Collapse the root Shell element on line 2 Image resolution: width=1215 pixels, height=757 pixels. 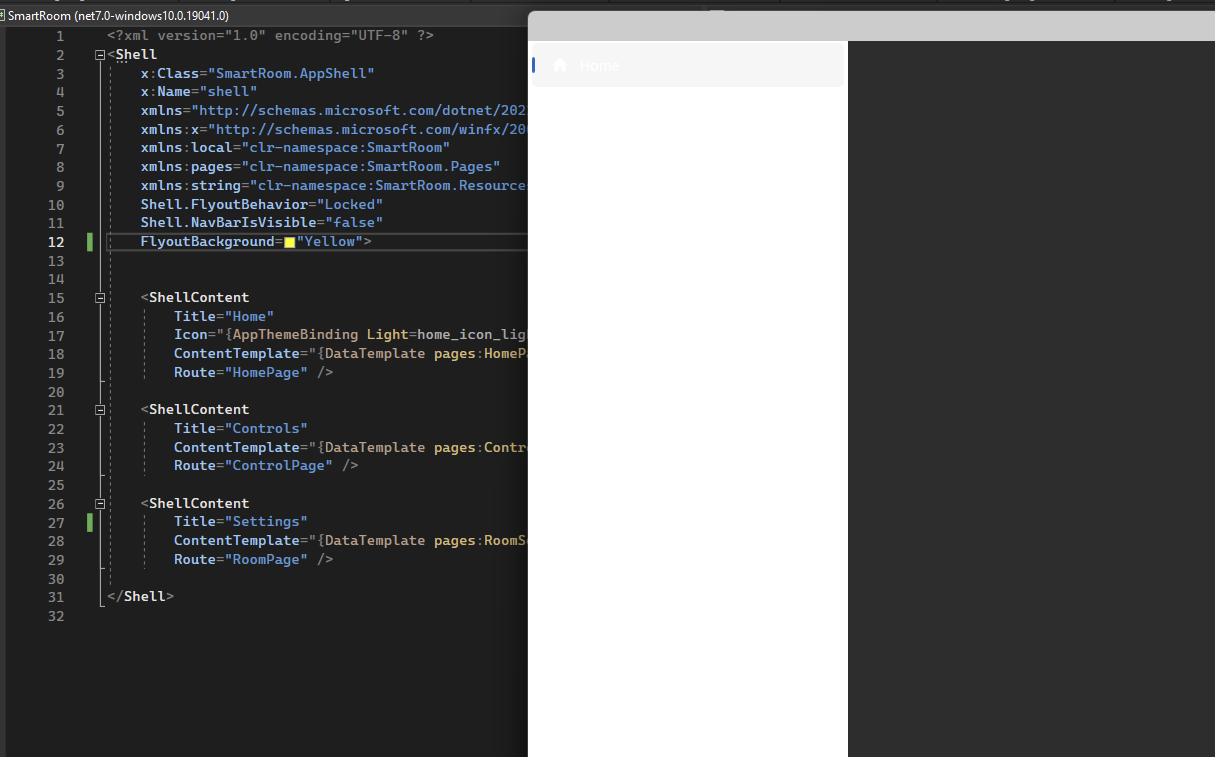point(98,53)
